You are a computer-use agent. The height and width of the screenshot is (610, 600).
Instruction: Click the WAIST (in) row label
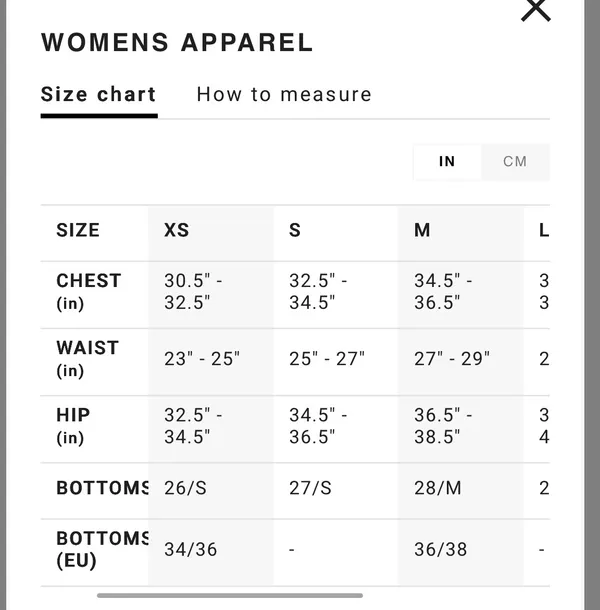(88, 359)
